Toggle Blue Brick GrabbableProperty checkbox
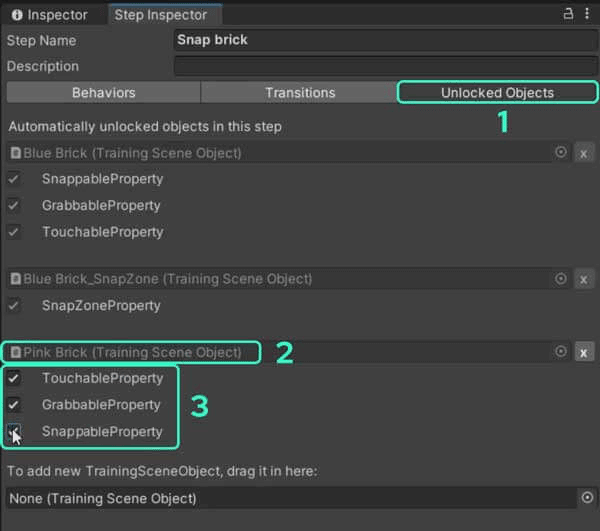The image size is (600, 531). coord(14,205)
